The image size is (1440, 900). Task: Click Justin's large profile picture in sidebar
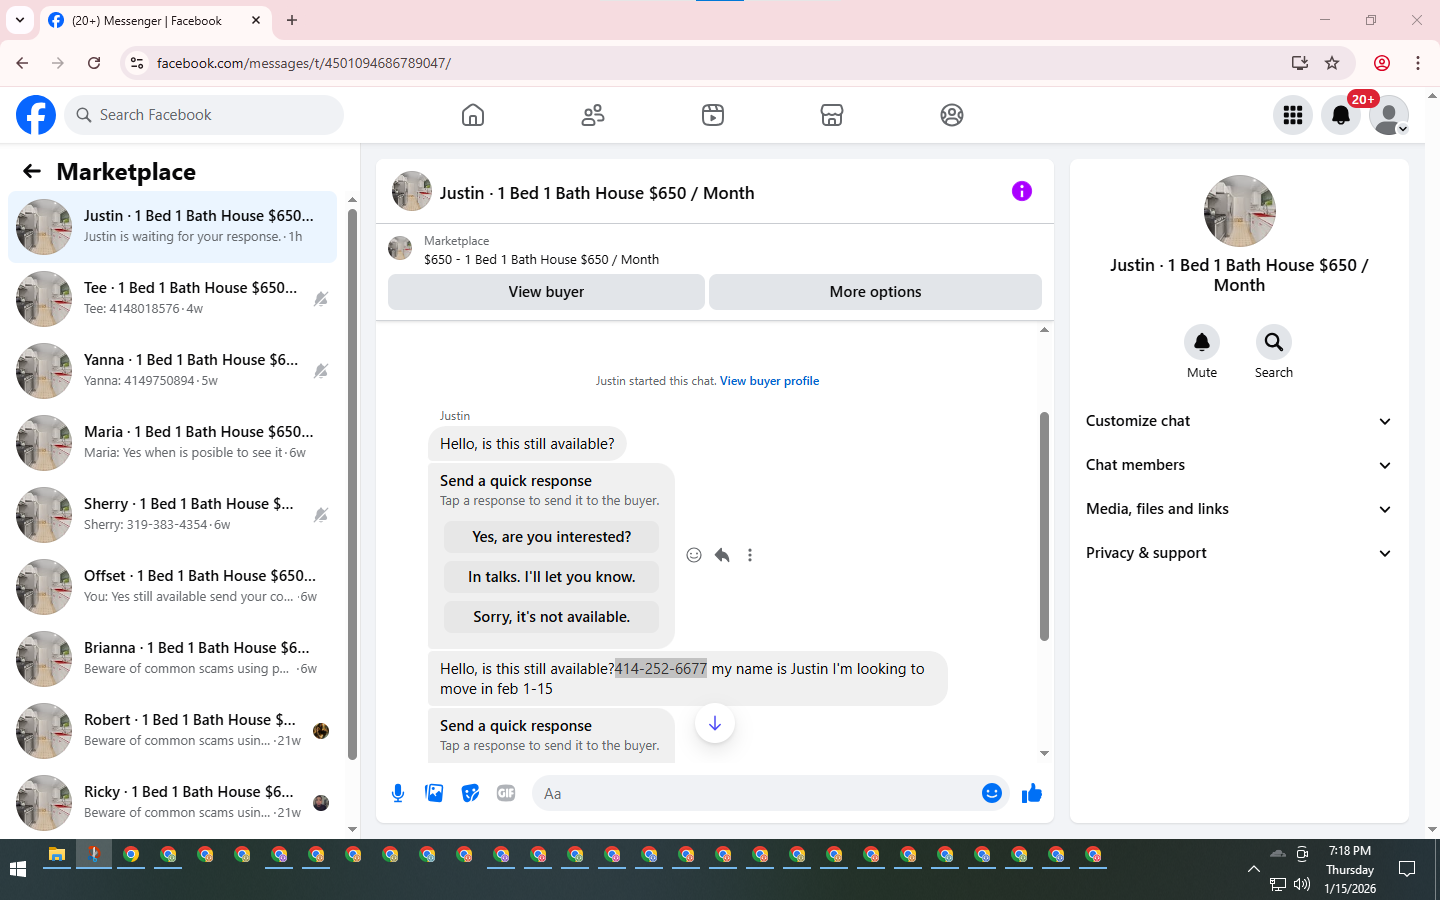pyautogui.click(x=1240, y=211)
